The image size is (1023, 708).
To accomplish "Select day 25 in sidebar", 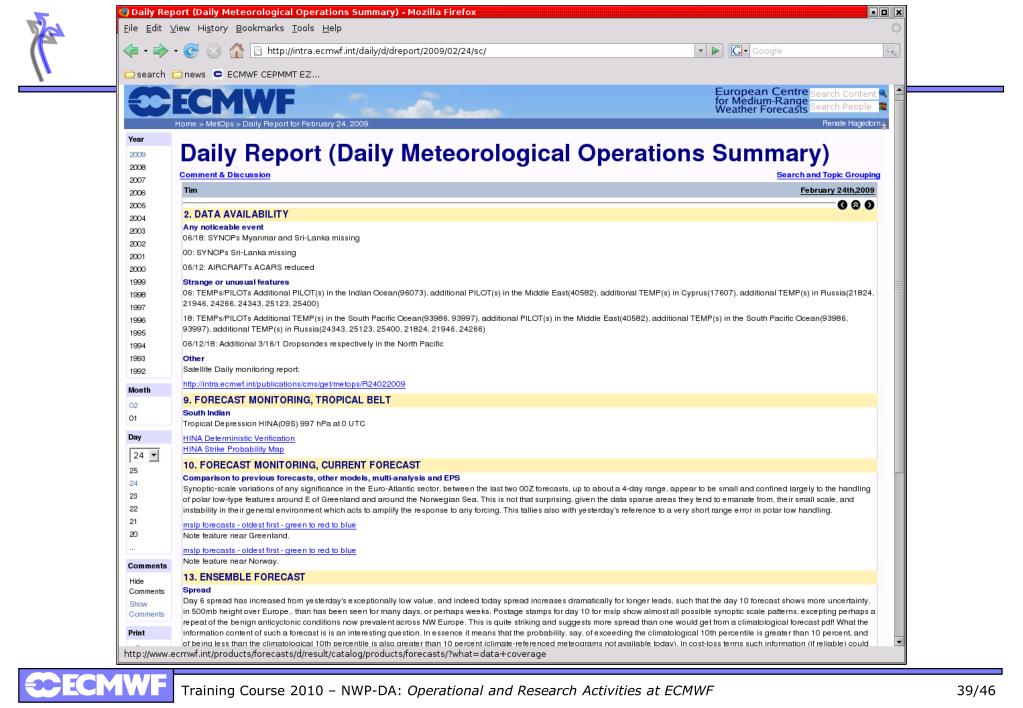I will click(x=133, y=470).
